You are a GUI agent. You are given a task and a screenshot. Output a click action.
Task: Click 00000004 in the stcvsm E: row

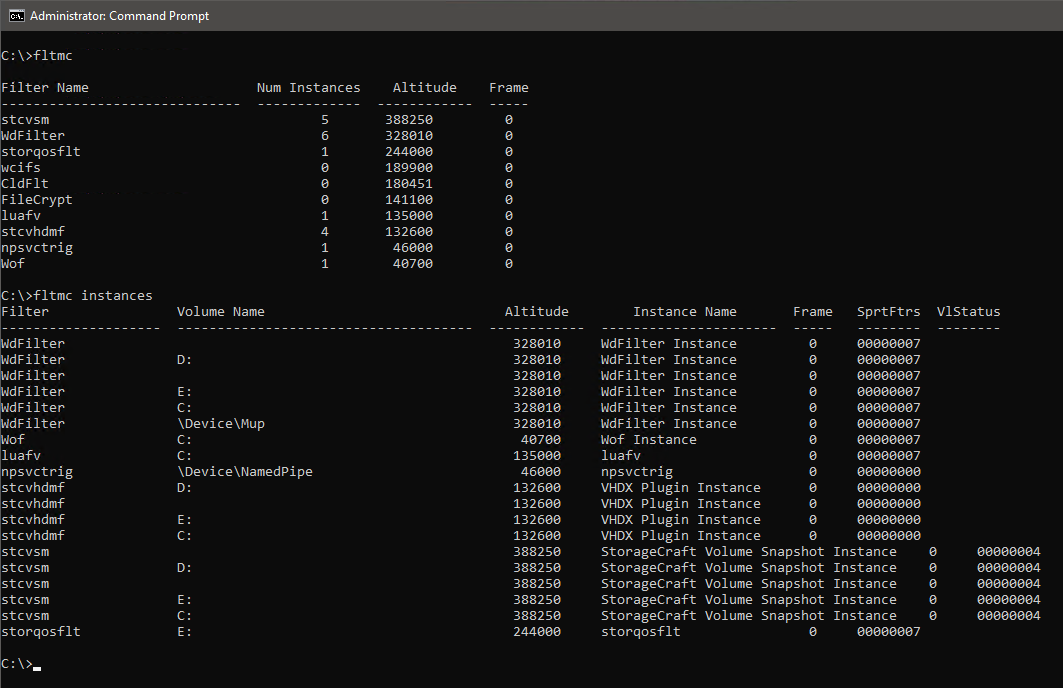tap(1008, 600)
